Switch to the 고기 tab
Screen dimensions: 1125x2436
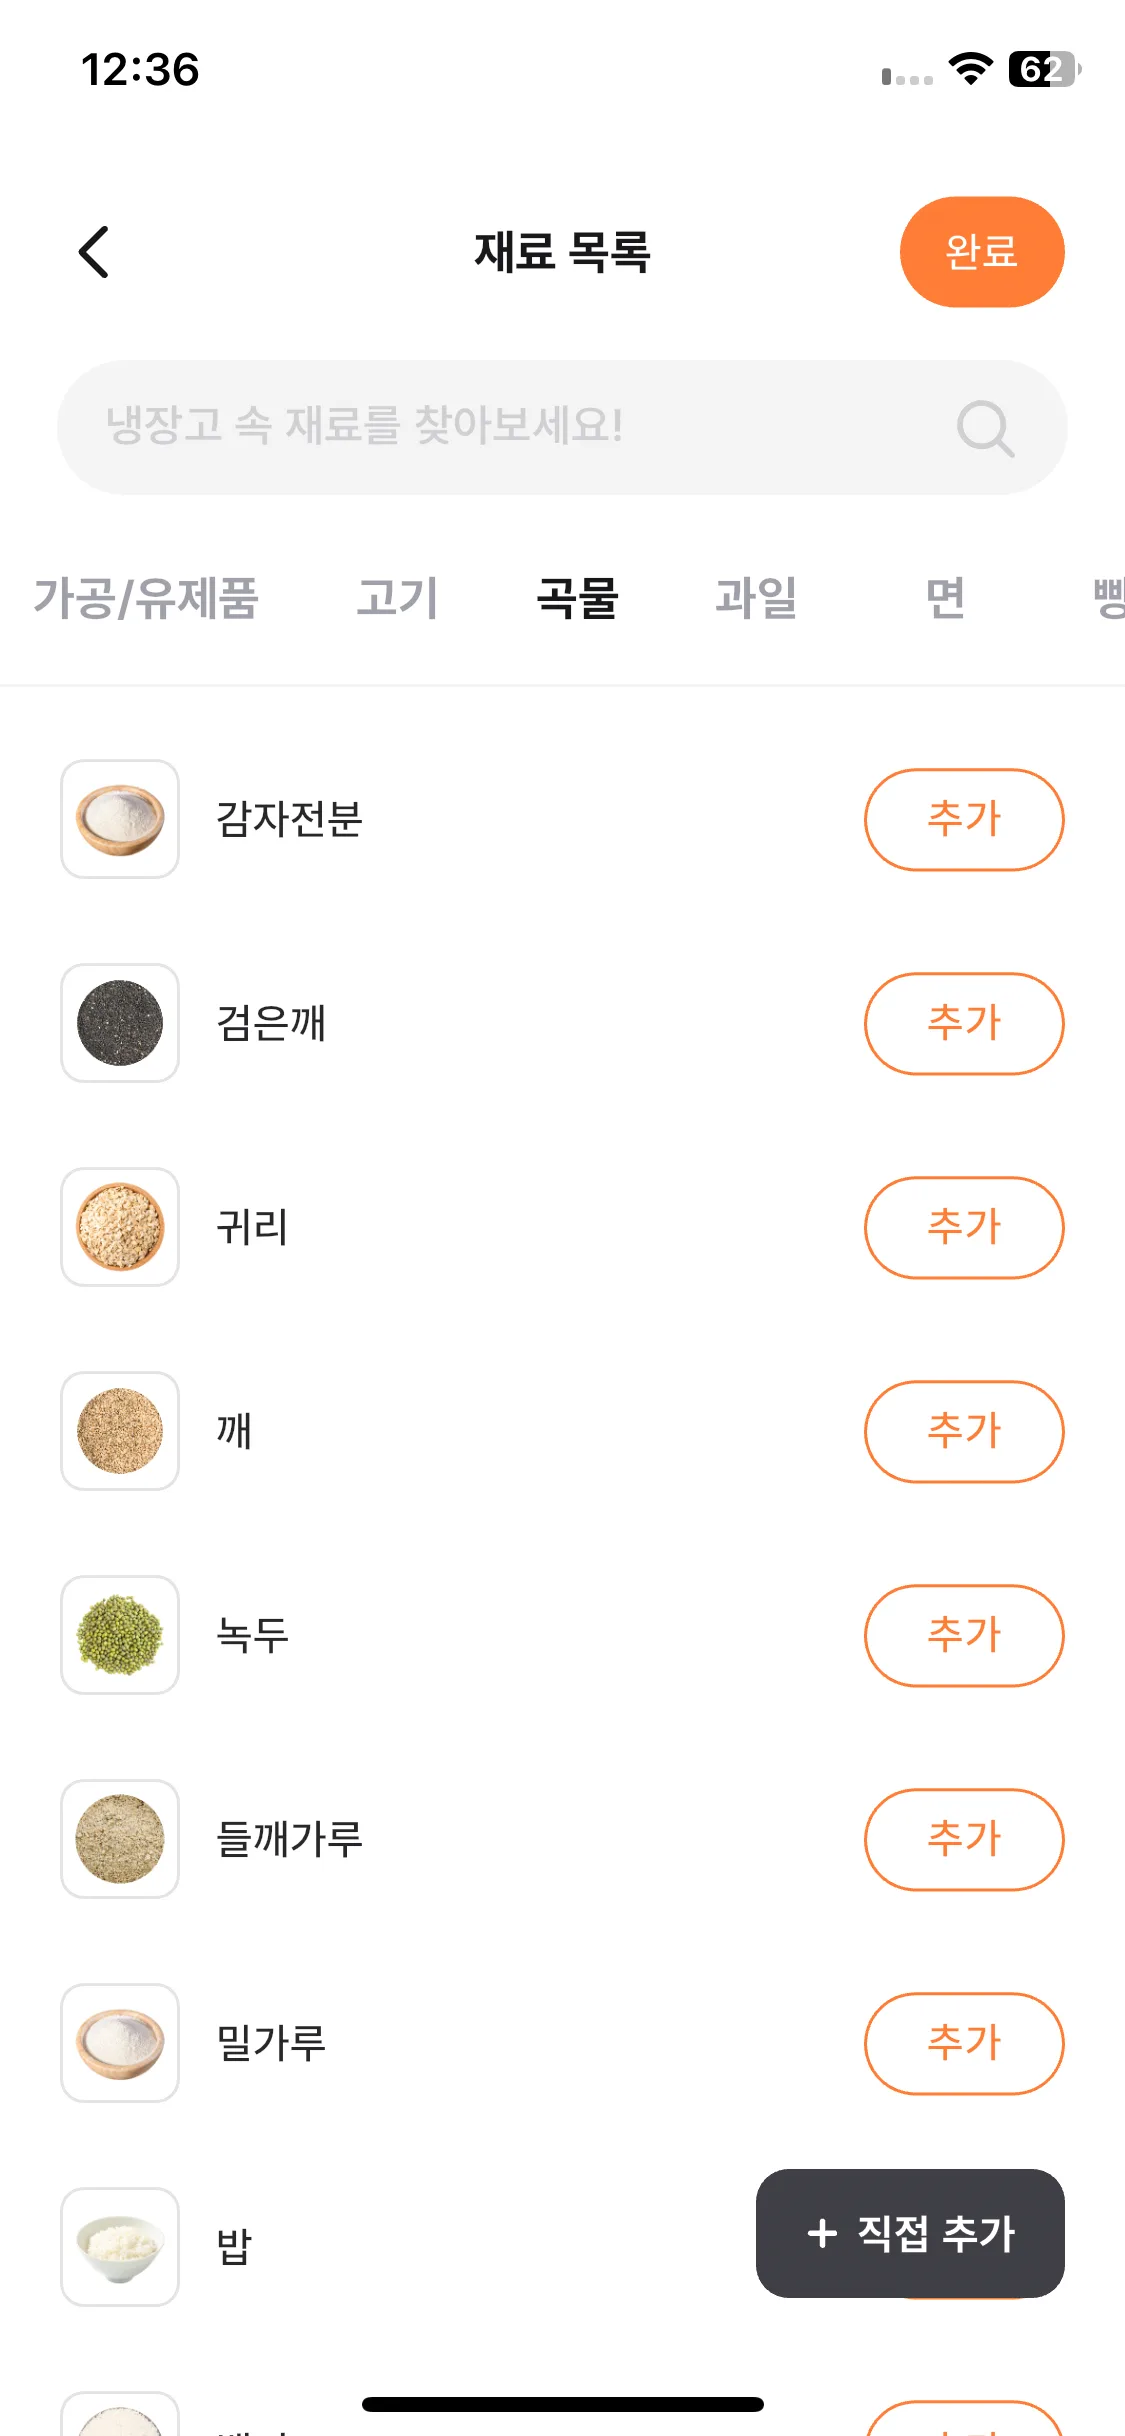point(398,598)
